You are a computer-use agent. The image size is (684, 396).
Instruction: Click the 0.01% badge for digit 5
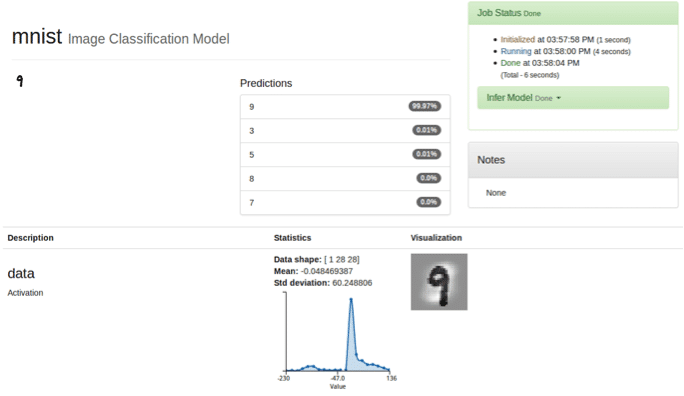(x=427, y=154)
